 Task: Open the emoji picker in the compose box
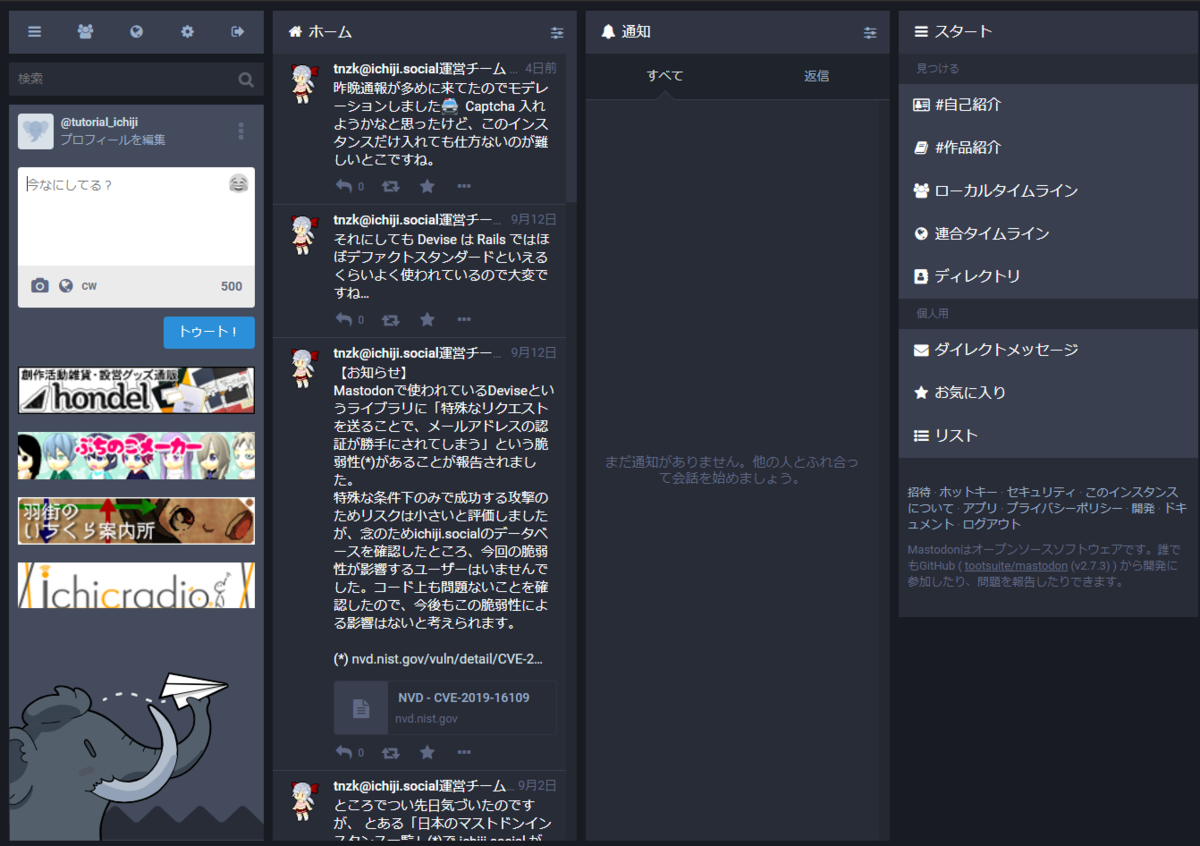click(238, 184)
